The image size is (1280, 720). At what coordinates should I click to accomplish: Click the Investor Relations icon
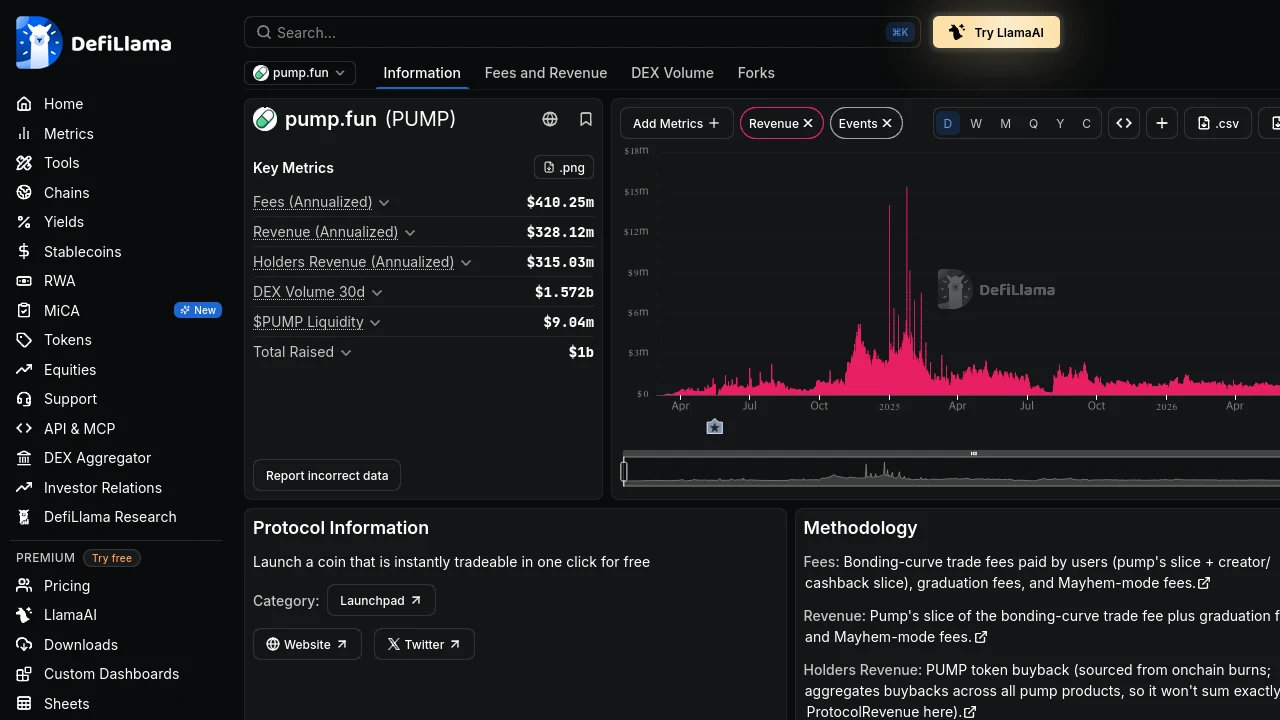point(24,487)
